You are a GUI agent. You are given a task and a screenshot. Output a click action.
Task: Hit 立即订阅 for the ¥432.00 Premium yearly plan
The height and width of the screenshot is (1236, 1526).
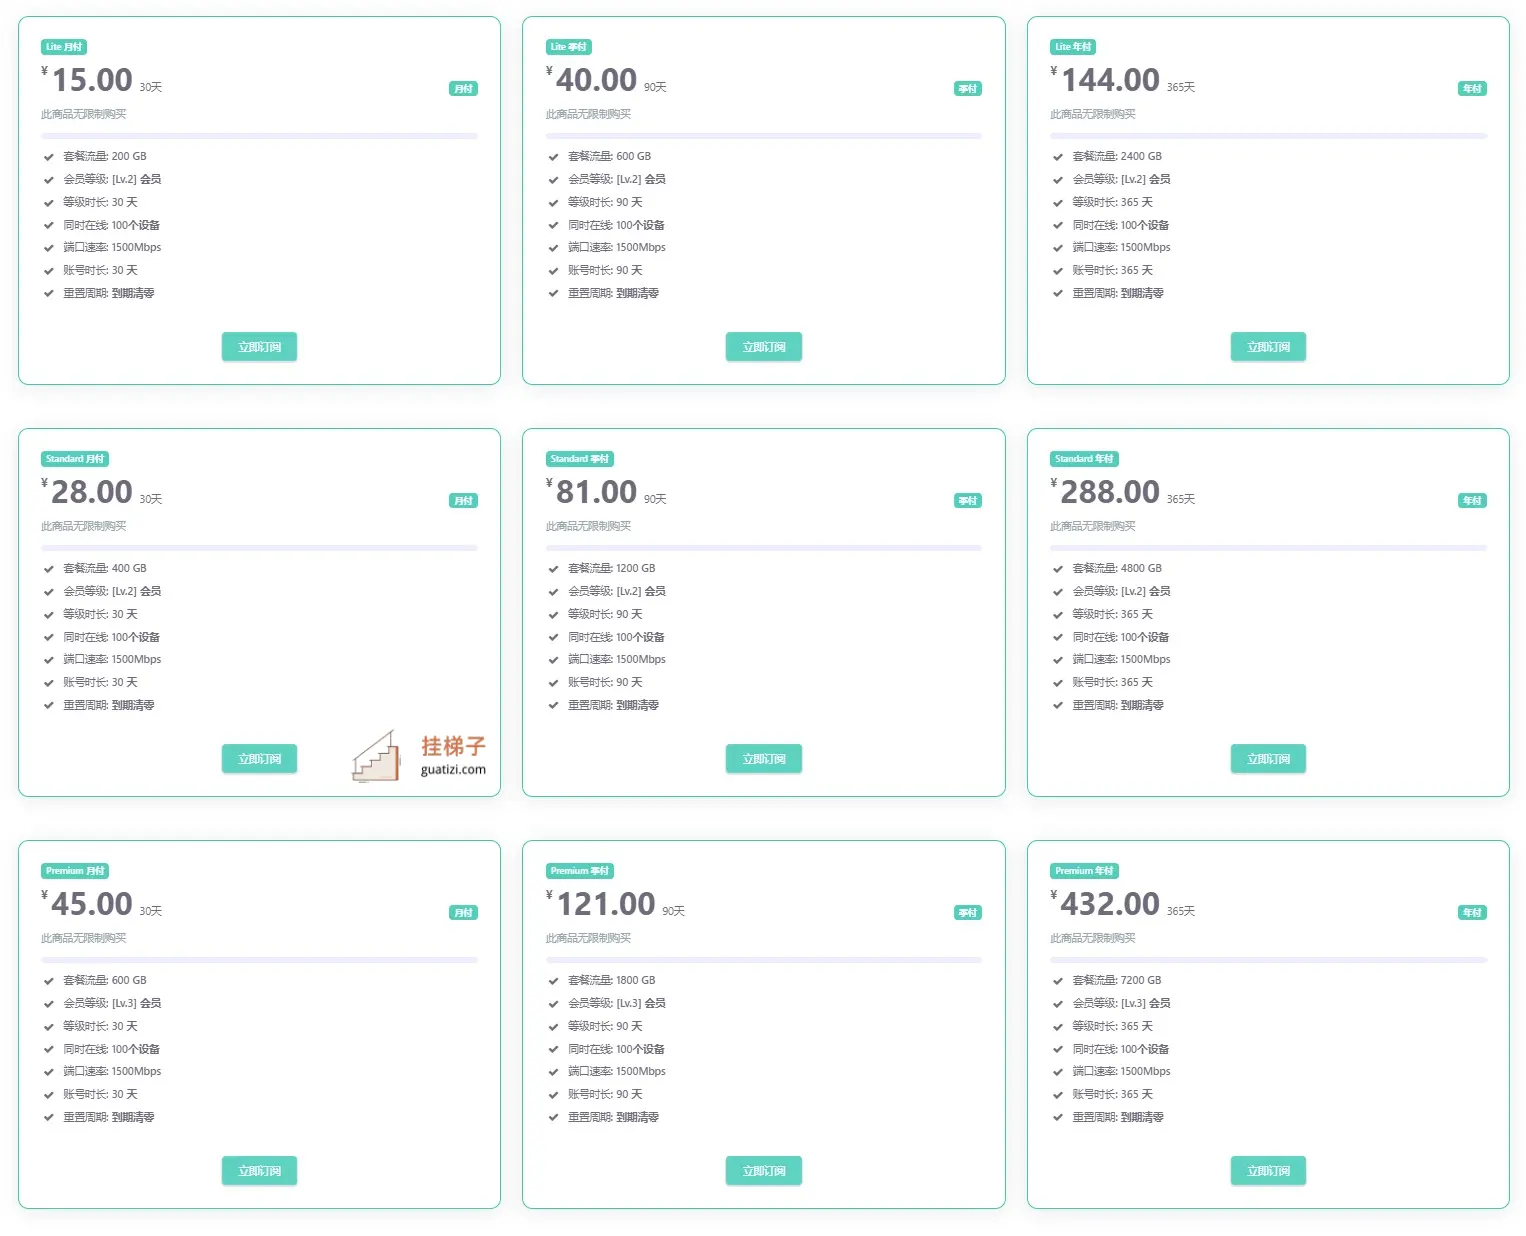[1267, 1171]
